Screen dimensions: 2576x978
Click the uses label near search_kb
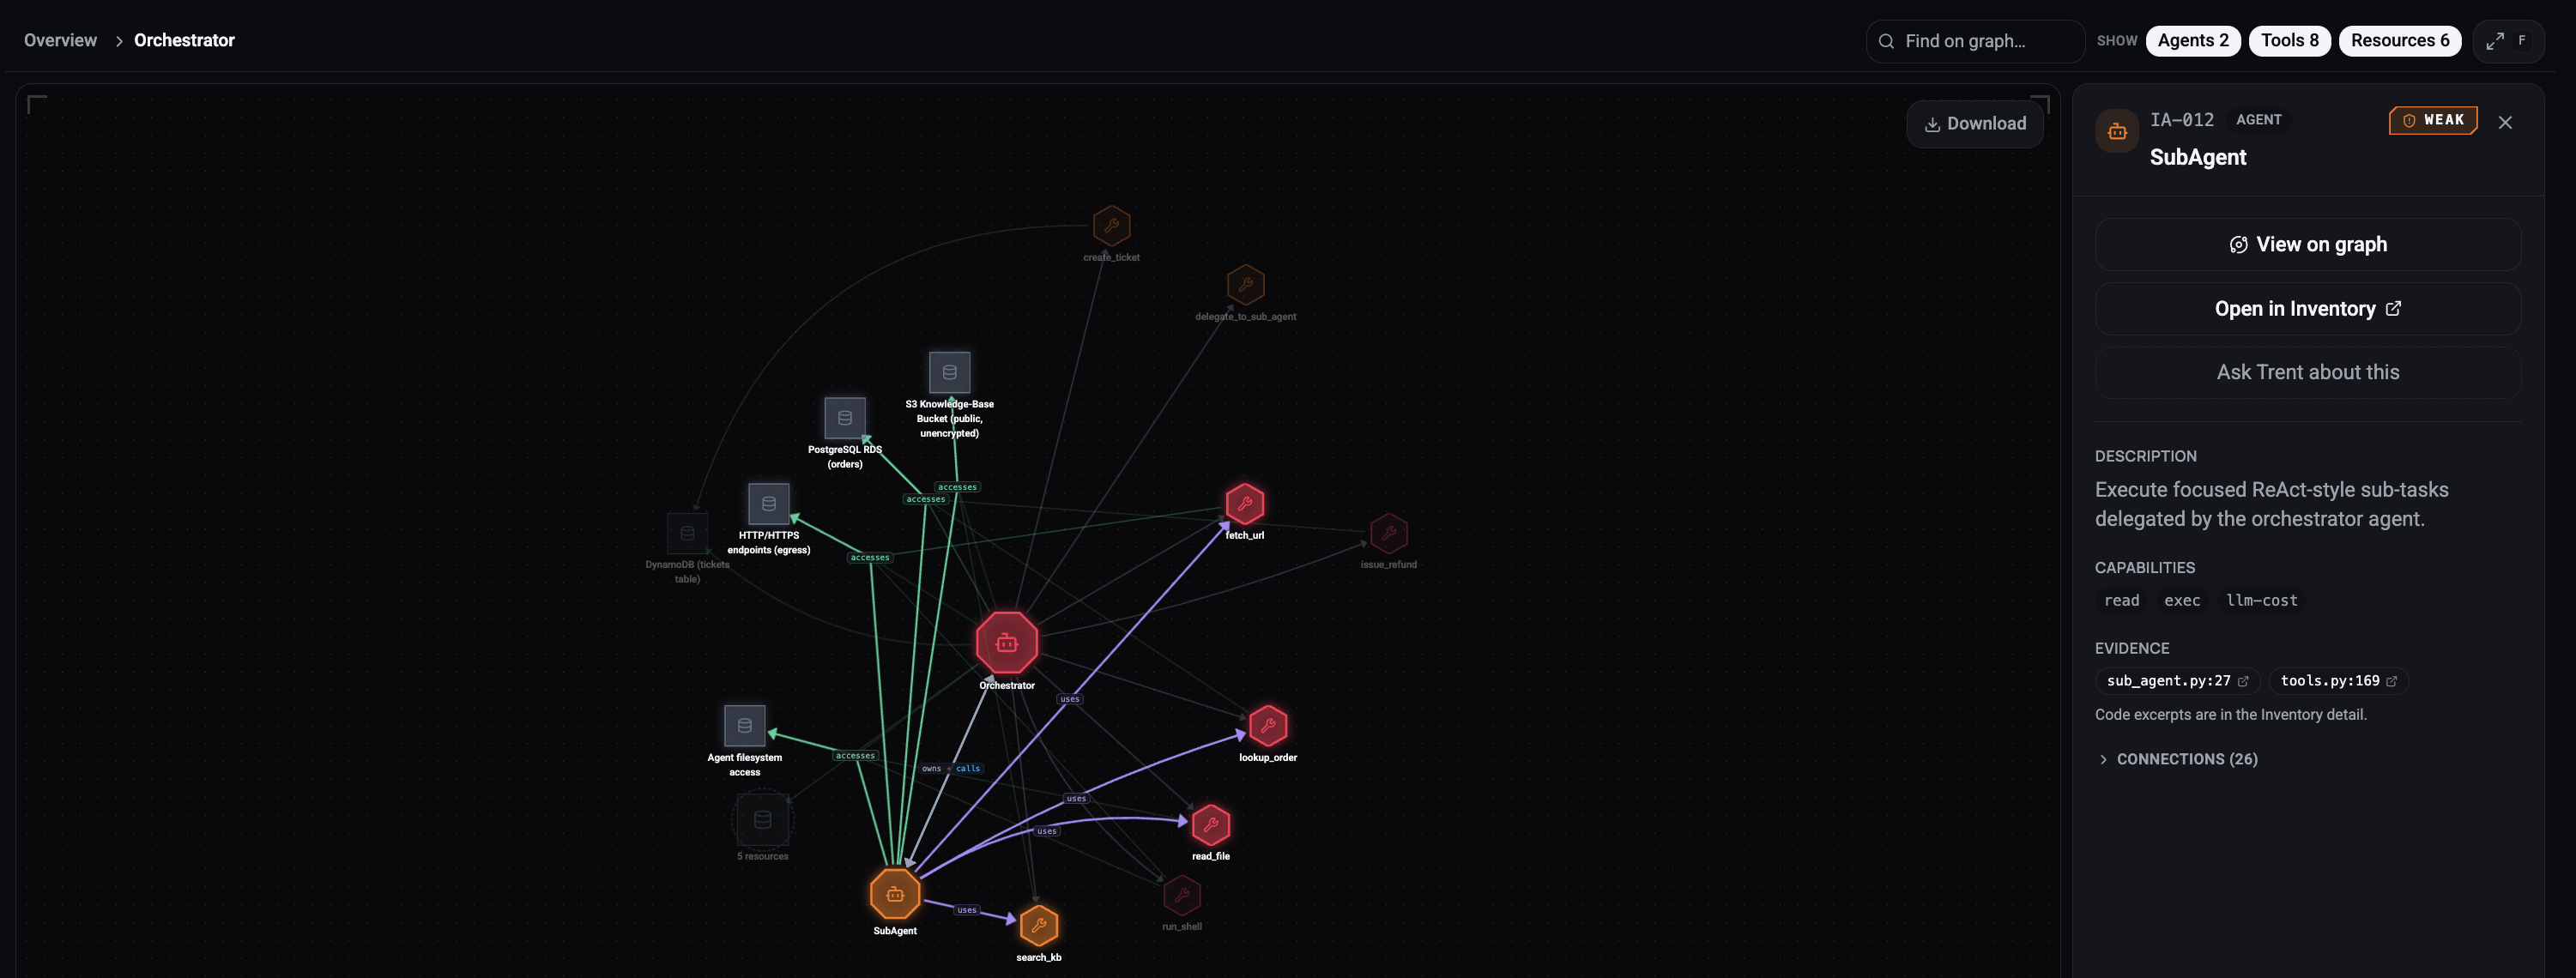(966, 910)
